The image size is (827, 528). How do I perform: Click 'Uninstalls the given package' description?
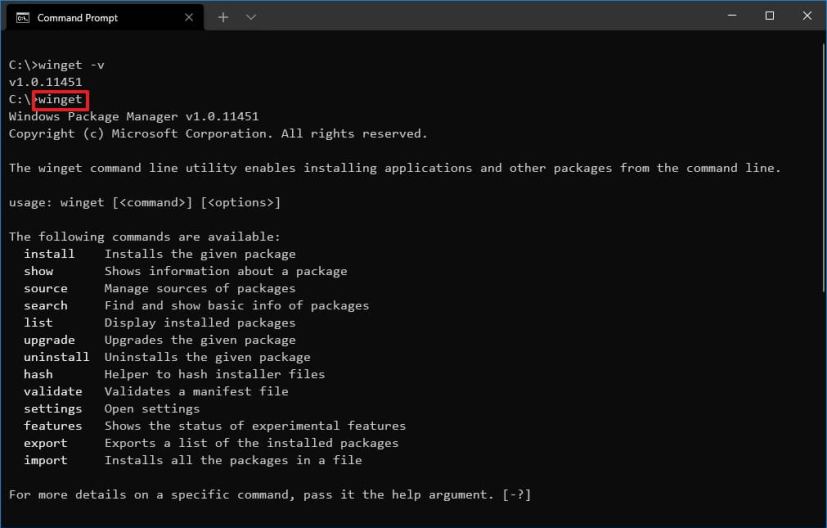[207, 357]
